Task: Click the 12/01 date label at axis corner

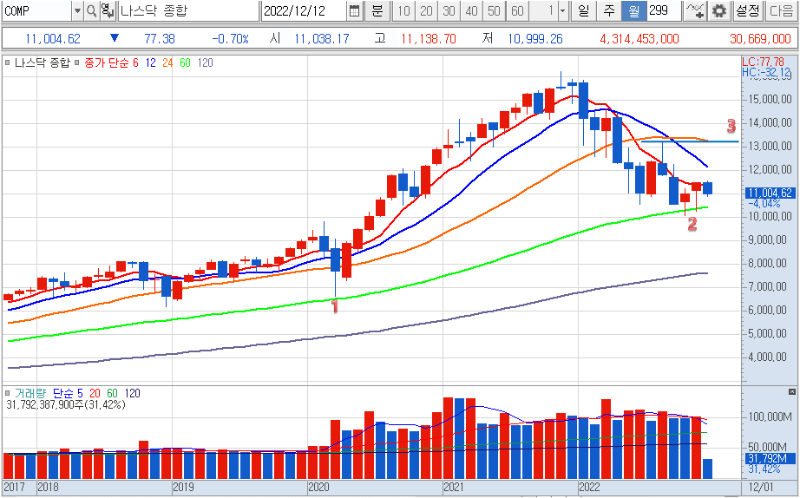Action: tap(761, 487)
